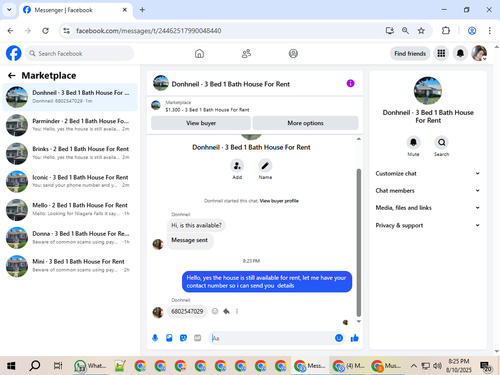500x375 pixels.
Task: Click the Facebook logo icon
Action: [14, 53]
